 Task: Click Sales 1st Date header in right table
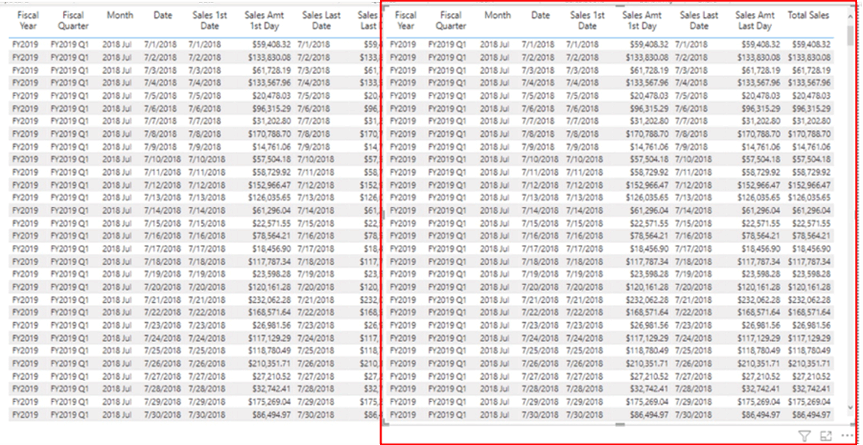(x=587, y=20)
